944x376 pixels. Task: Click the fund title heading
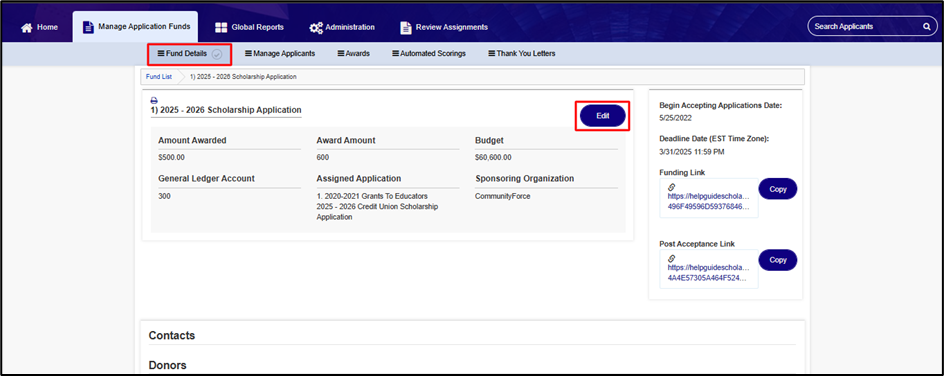tap(226, 110)
